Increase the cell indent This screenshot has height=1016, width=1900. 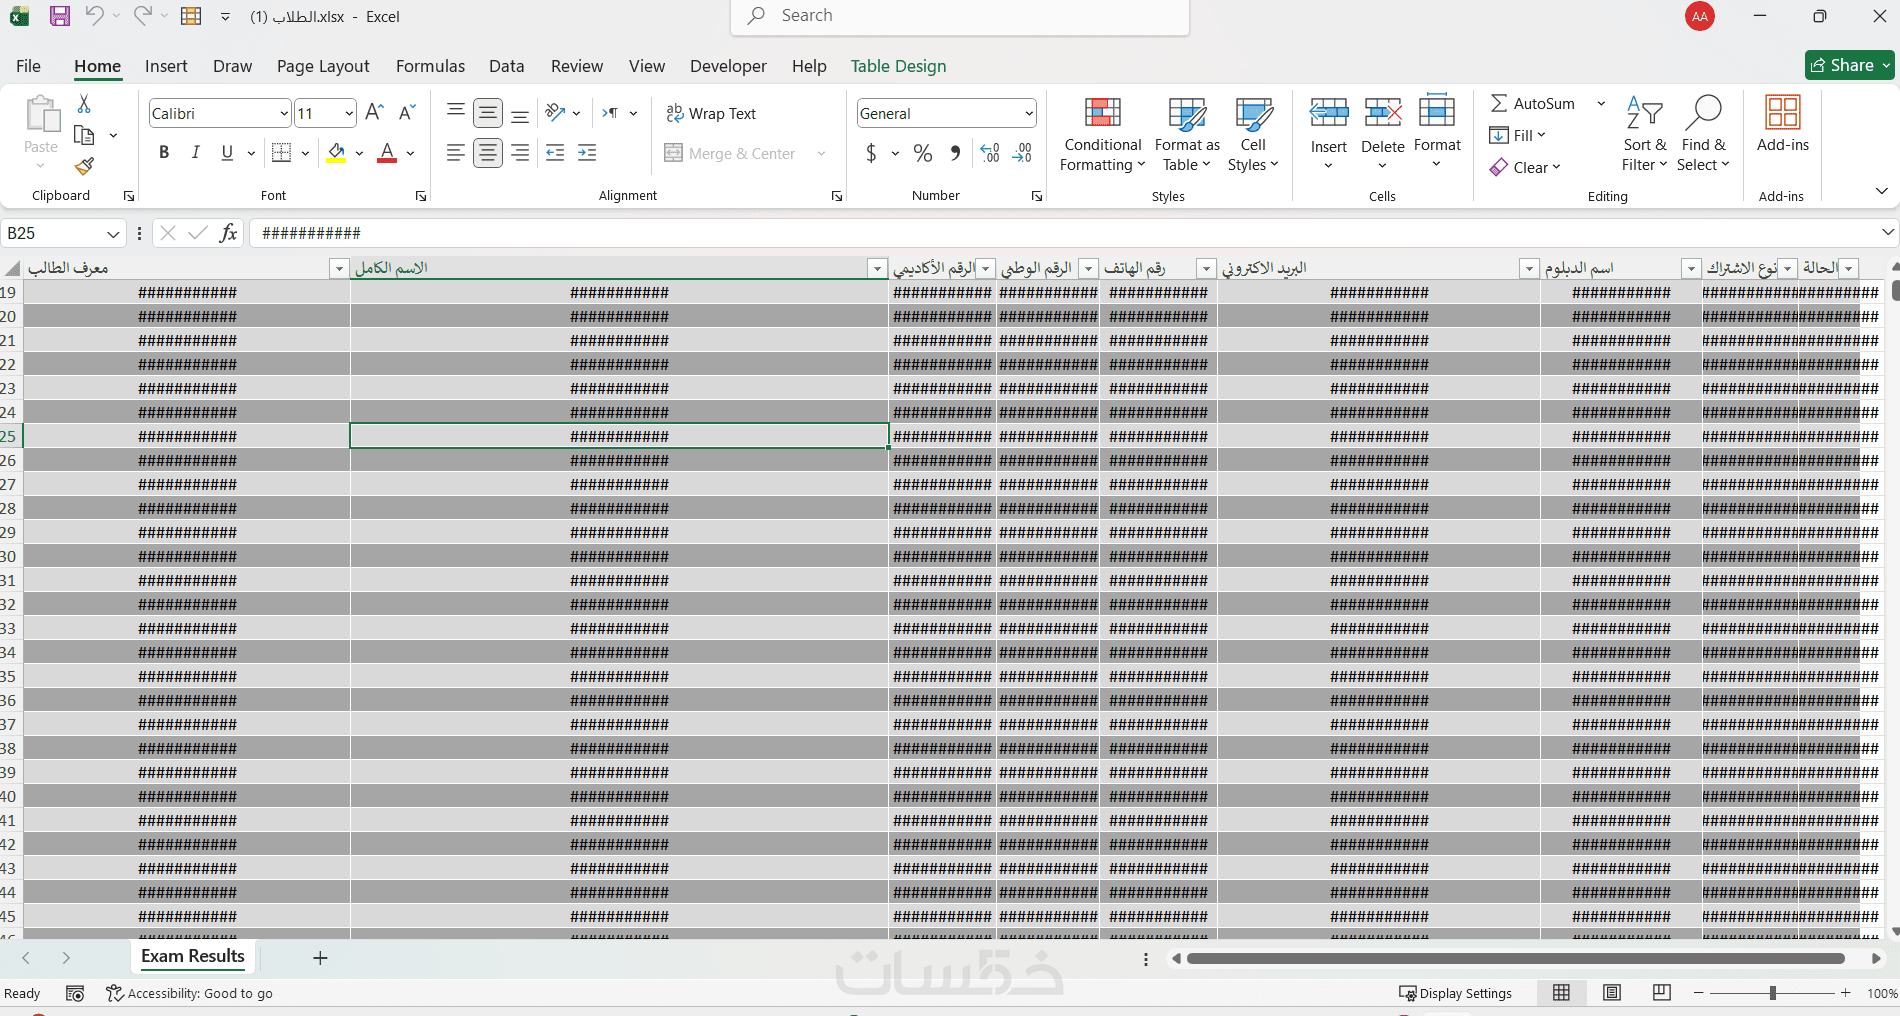point(588,153)
